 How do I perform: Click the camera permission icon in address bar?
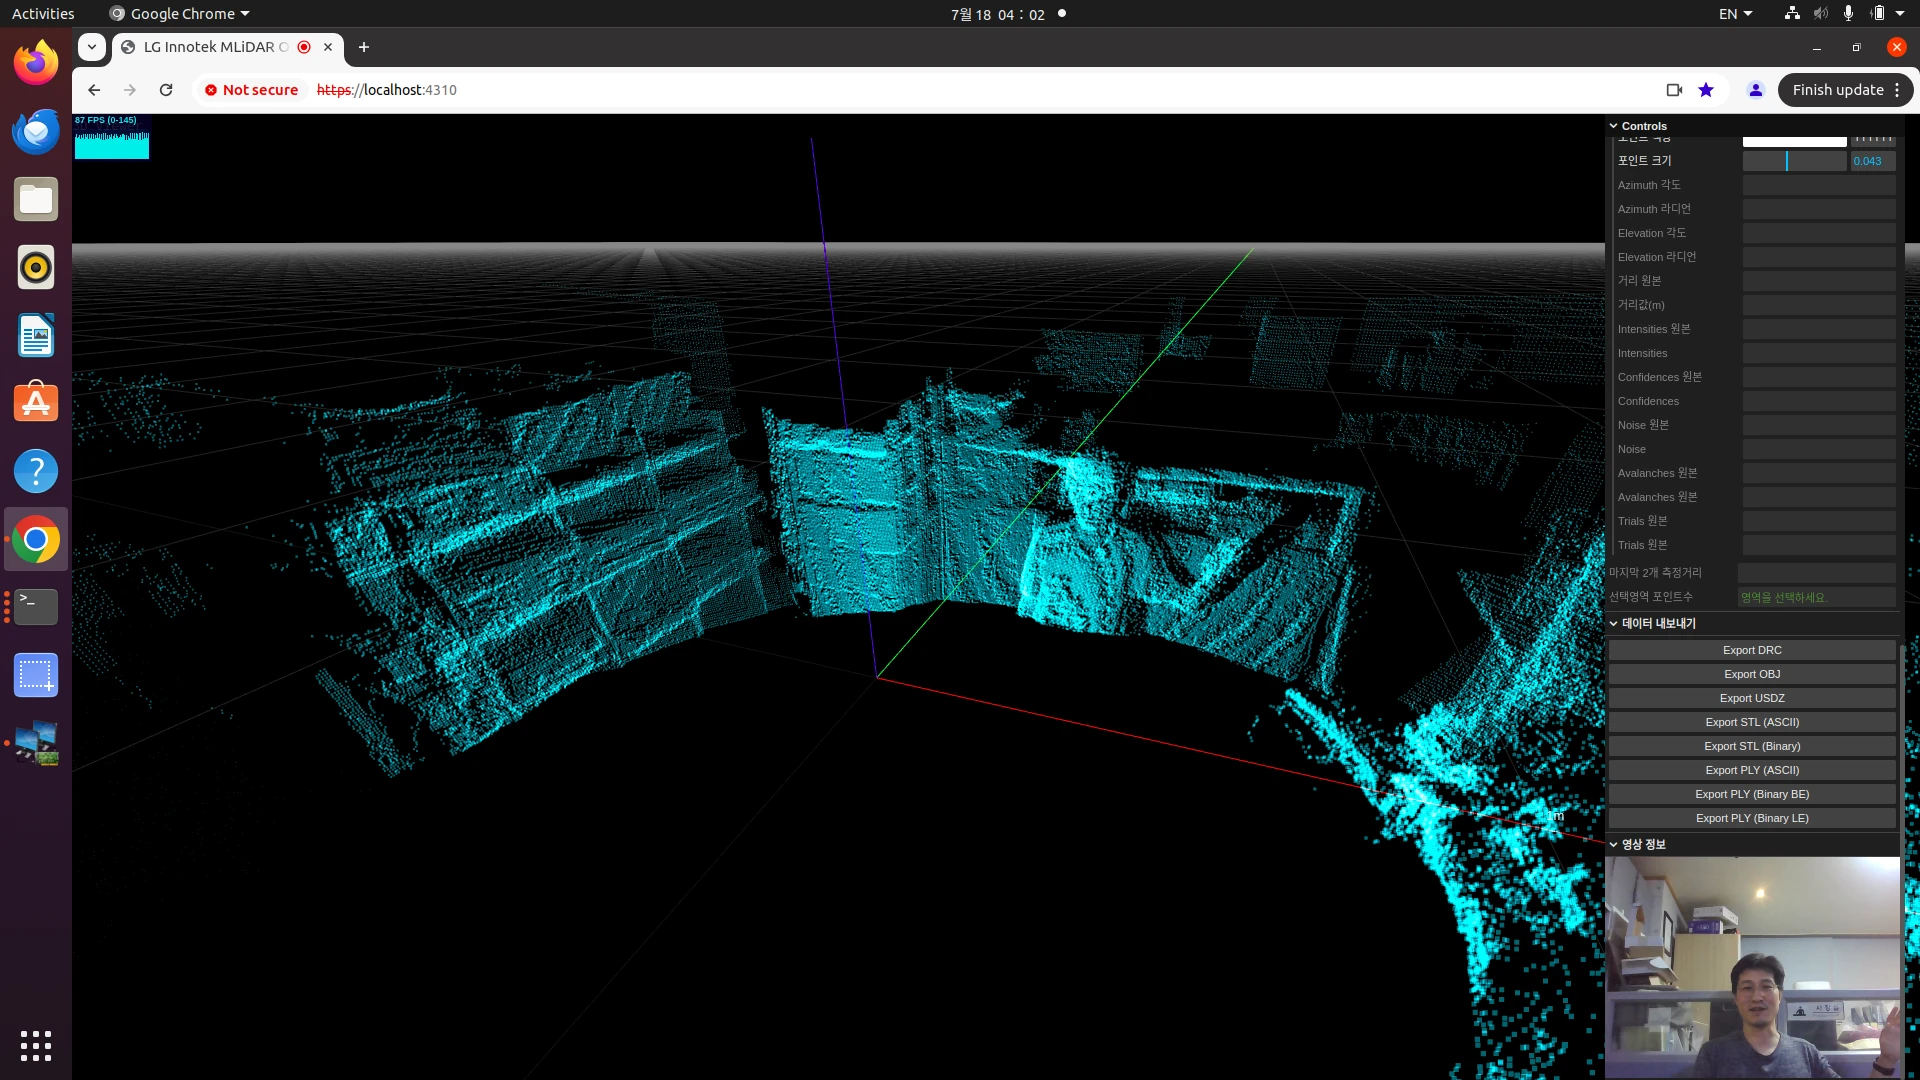[1674, 90]
